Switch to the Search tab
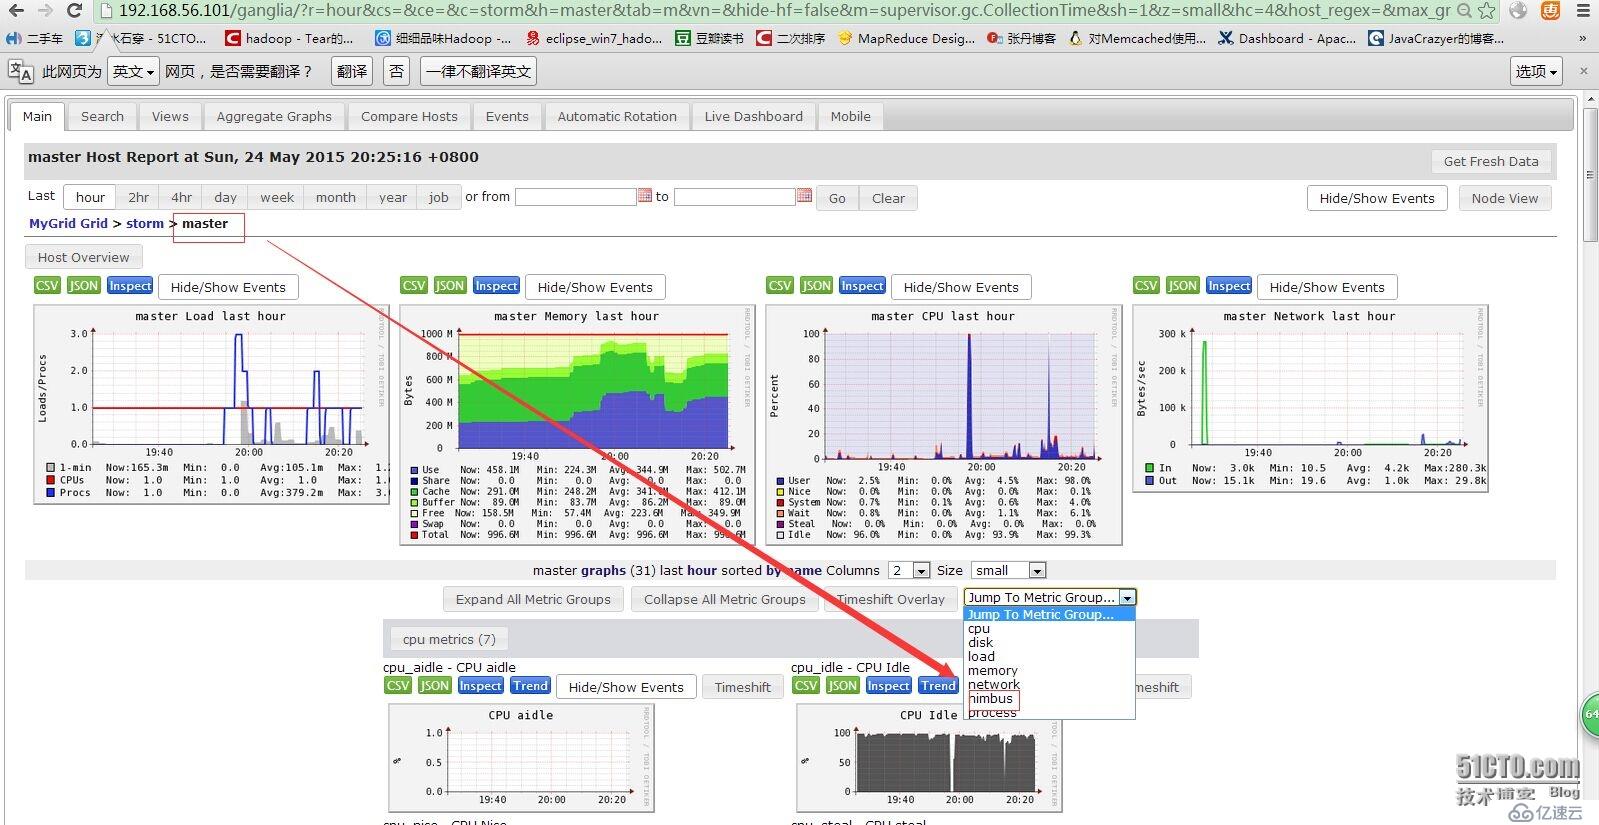Image resolution: width=1599 pixels, height=825 pixels. 102,116
